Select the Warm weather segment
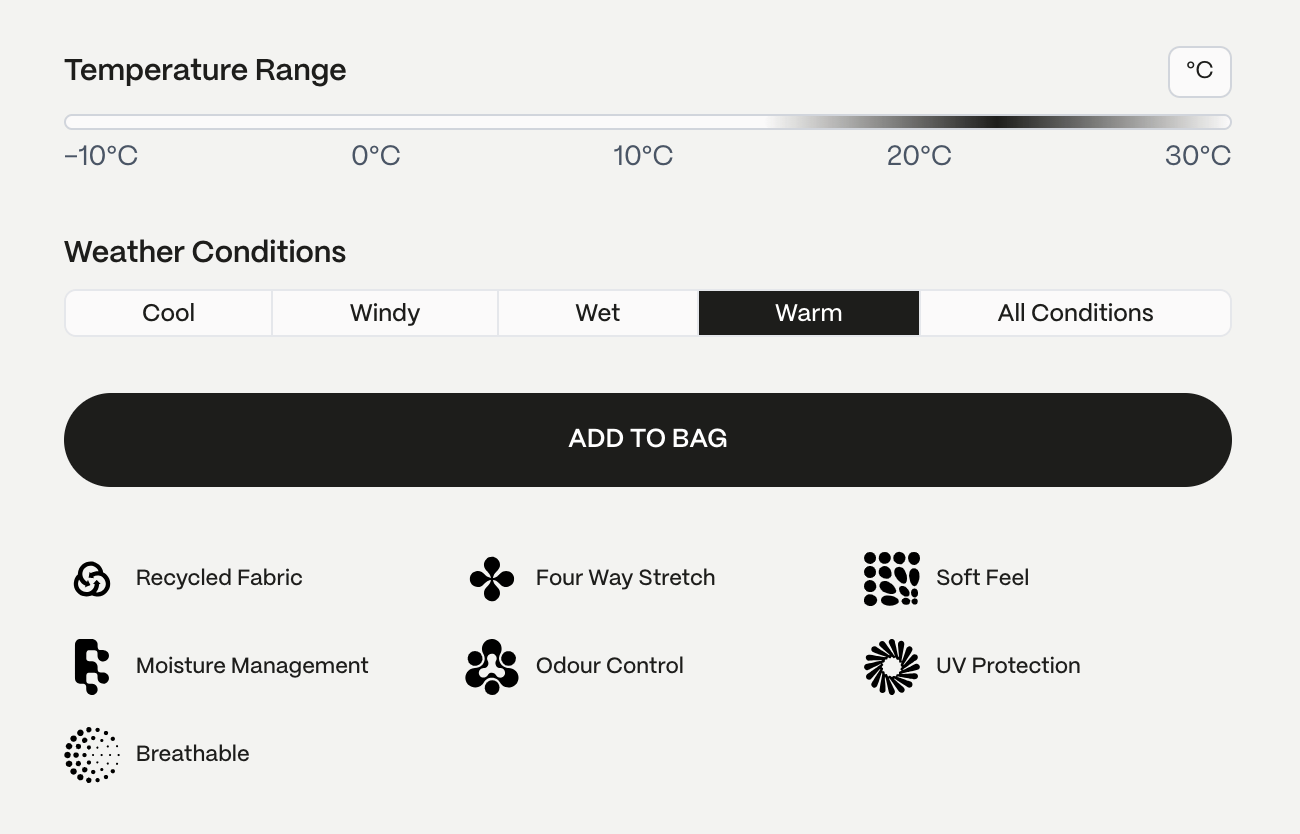 click(809, 313)
